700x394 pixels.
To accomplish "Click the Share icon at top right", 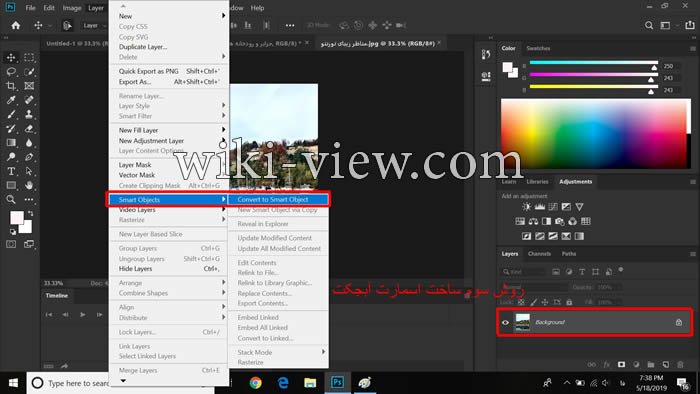I will [690, 25].
